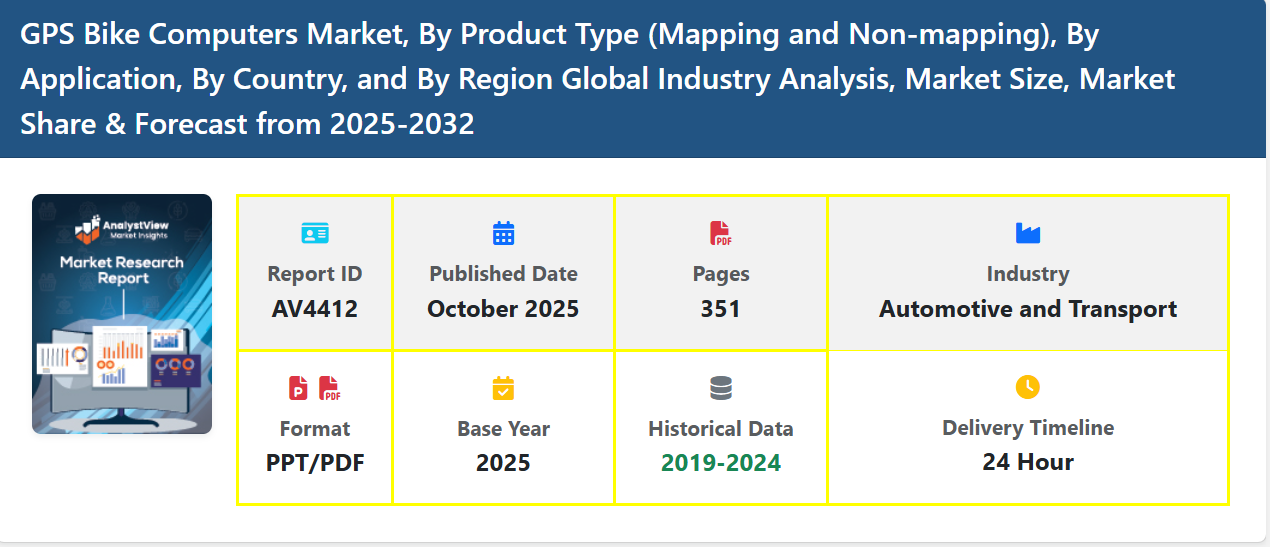The width and height of the screenshot is (1270, 547).
Task: Click the Automotive and Transport industry text
Action: click(x=1027, y=309)
